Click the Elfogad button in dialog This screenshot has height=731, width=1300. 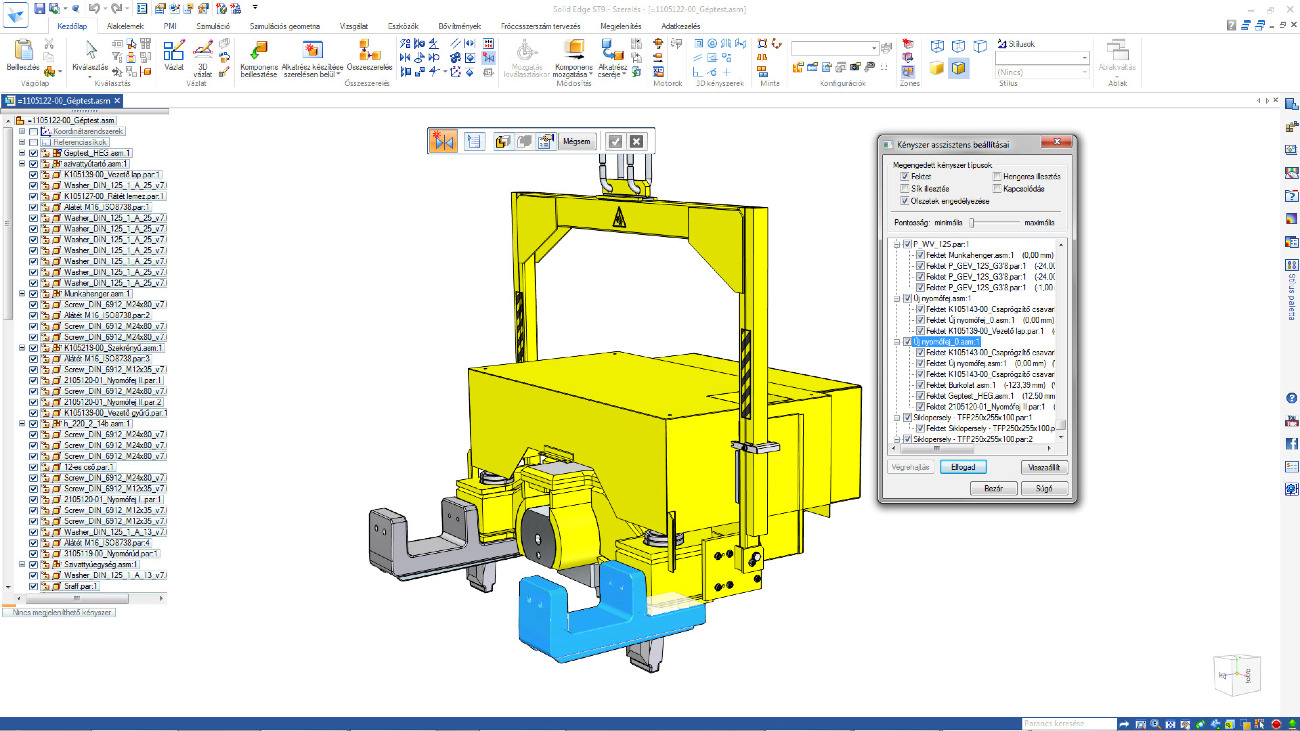[x=964, y=467]
